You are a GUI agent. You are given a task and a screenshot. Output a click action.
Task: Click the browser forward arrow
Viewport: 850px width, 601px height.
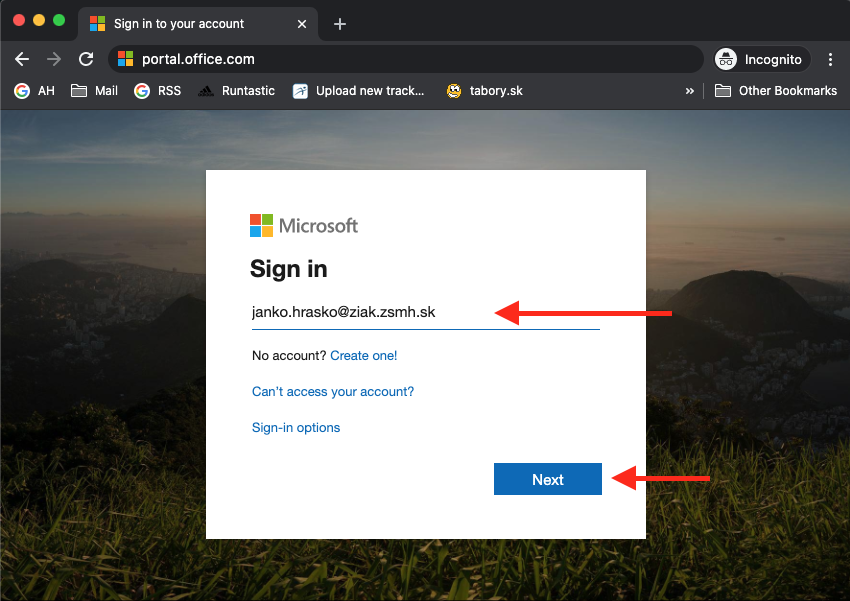point(54,59)
